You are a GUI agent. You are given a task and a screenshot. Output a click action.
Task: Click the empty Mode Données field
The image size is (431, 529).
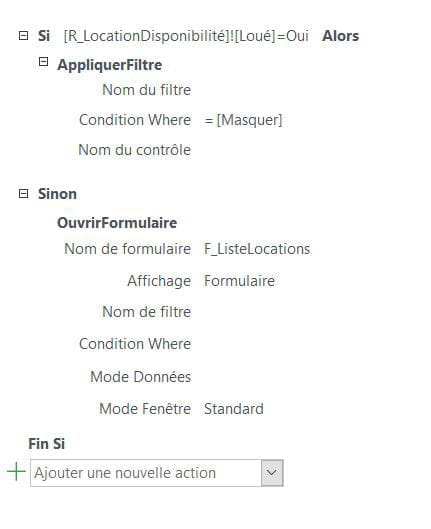tap(270, 377)
